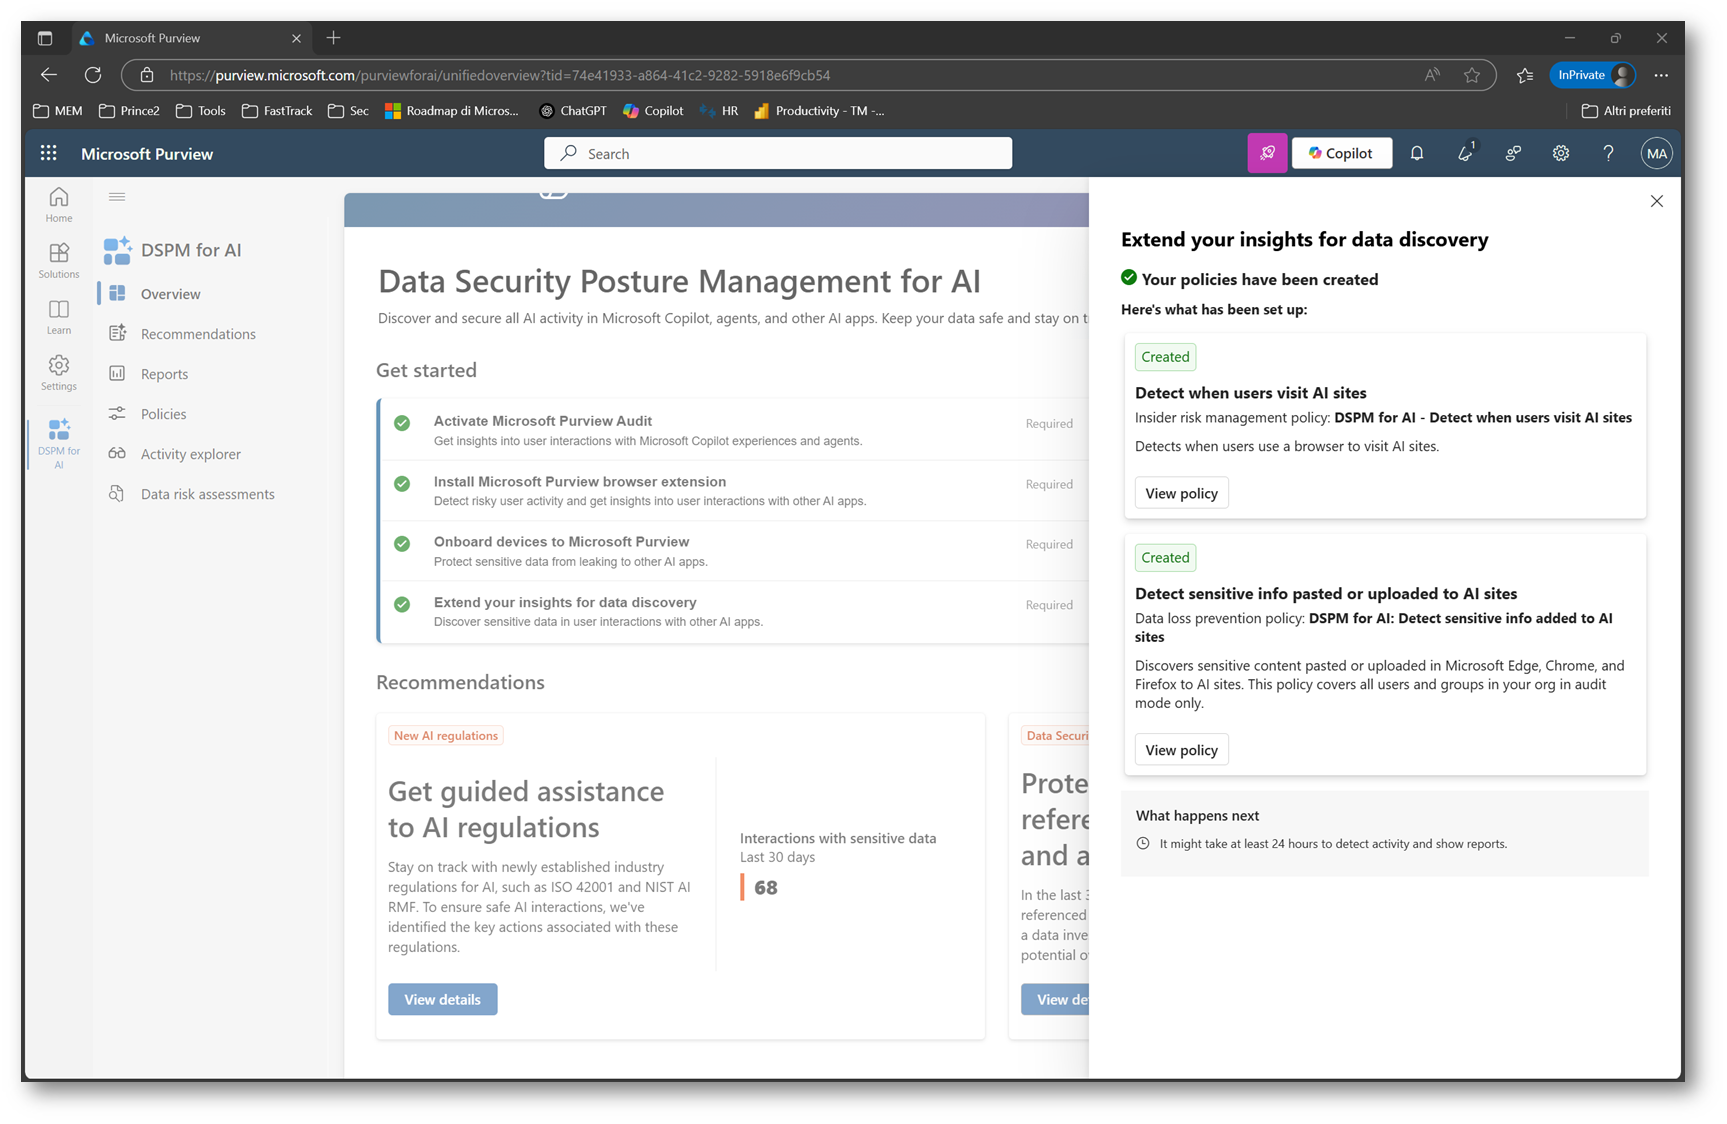Open Copilot bookmark in favorites bar
Image resolution: width=1727 pixels, height=1124 pixels.
[653, 111]
